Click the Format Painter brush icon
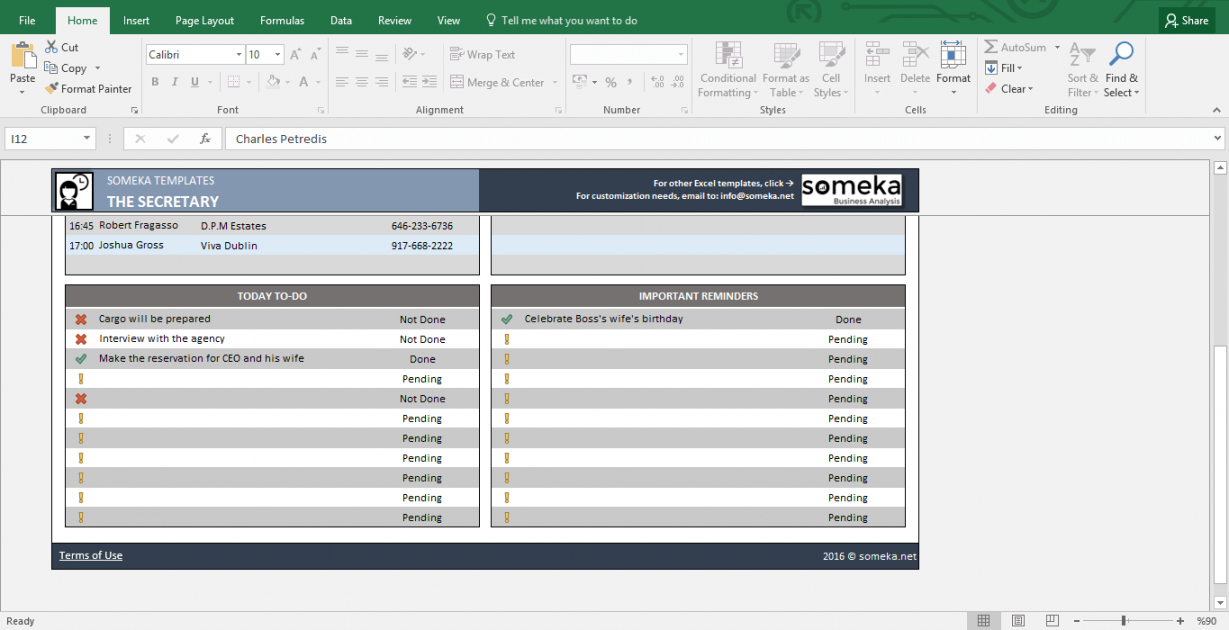 52,89
